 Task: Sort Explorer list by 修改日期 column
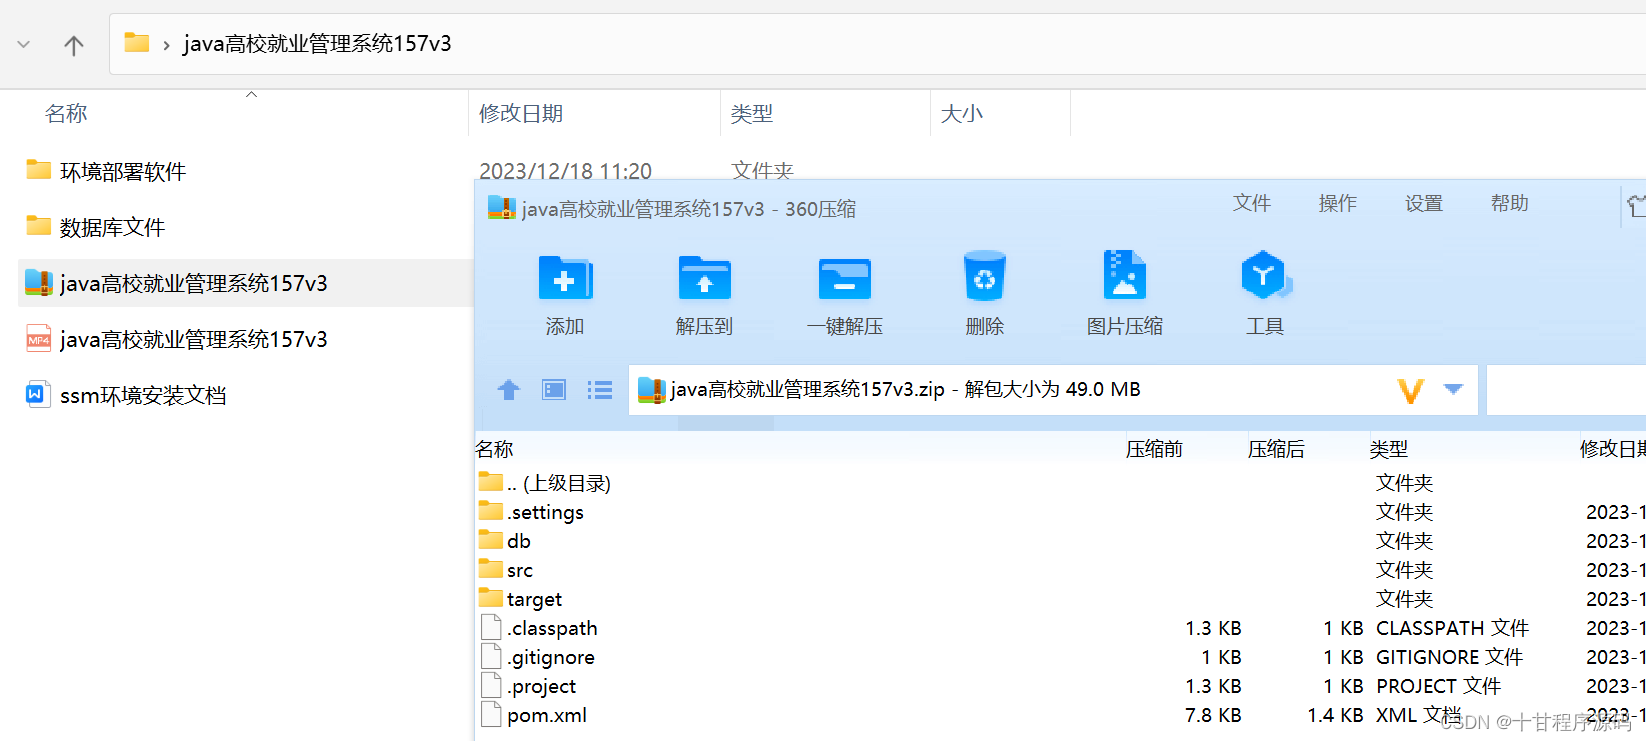[x=521, y=114]
